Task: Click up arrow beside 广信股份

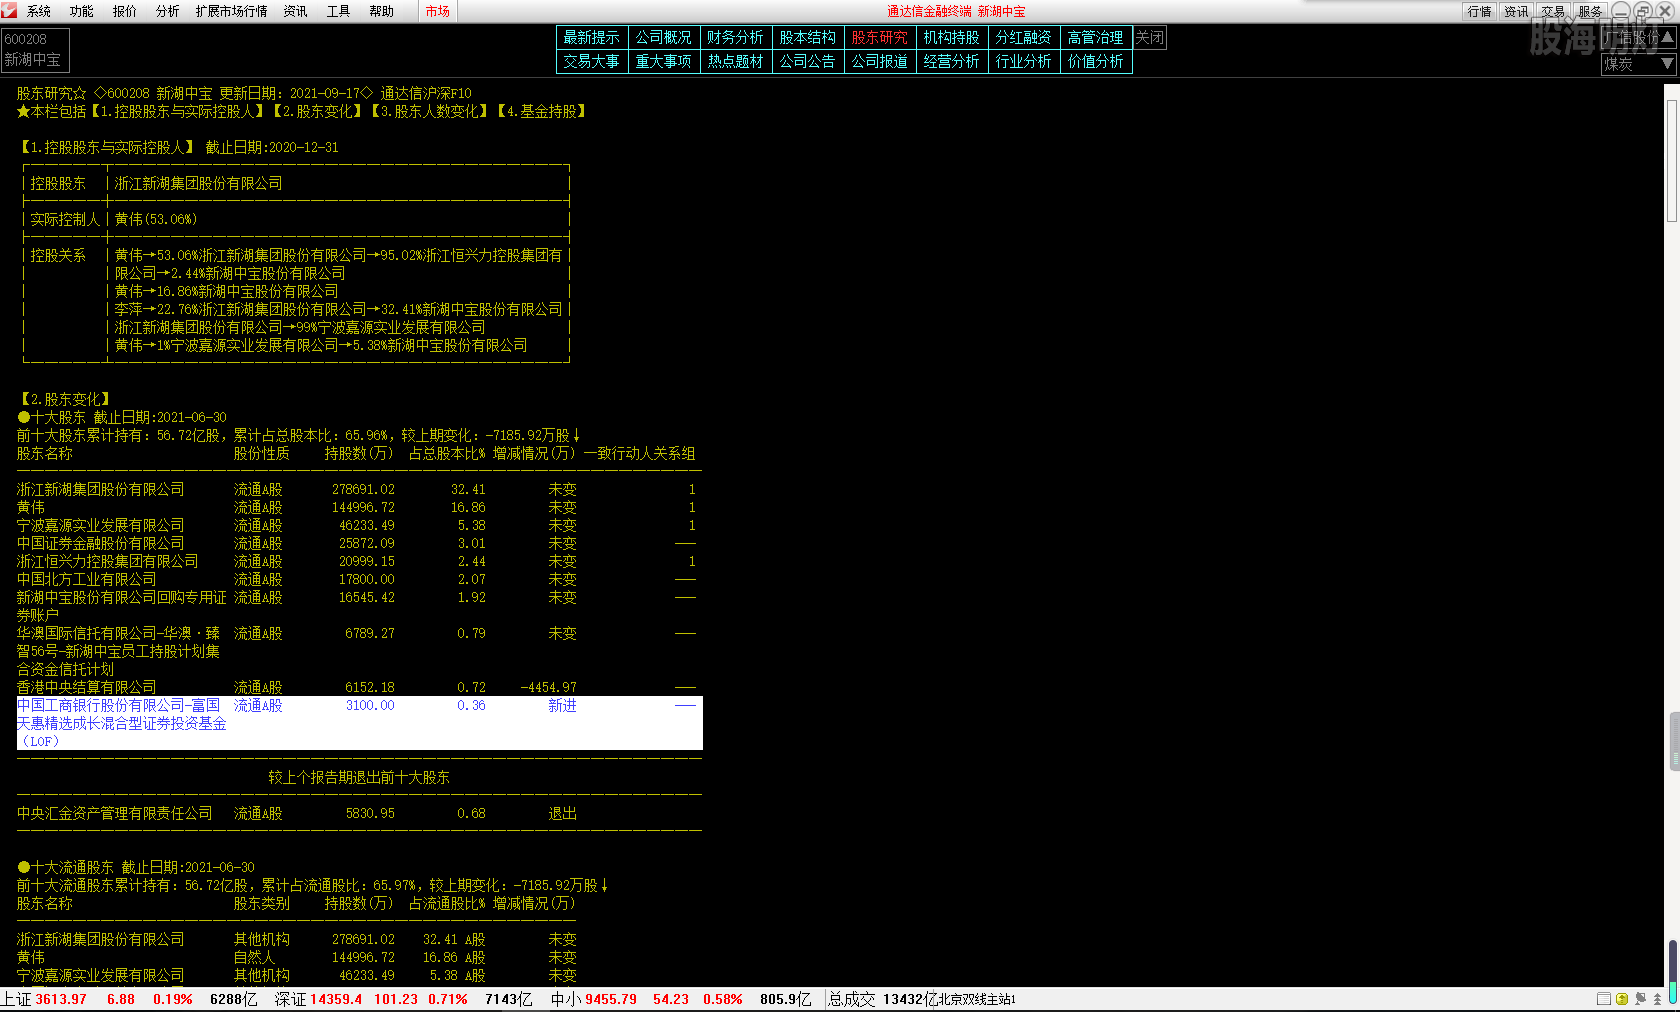Action: [1668, 36]
